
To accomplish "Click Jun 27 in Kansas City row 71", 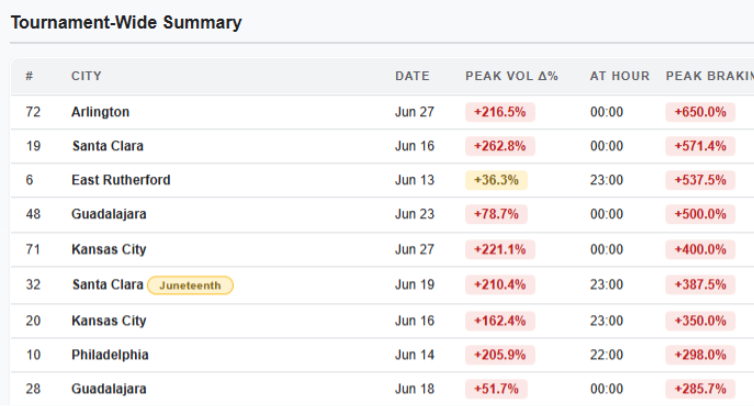I will [x=415, y=250].
